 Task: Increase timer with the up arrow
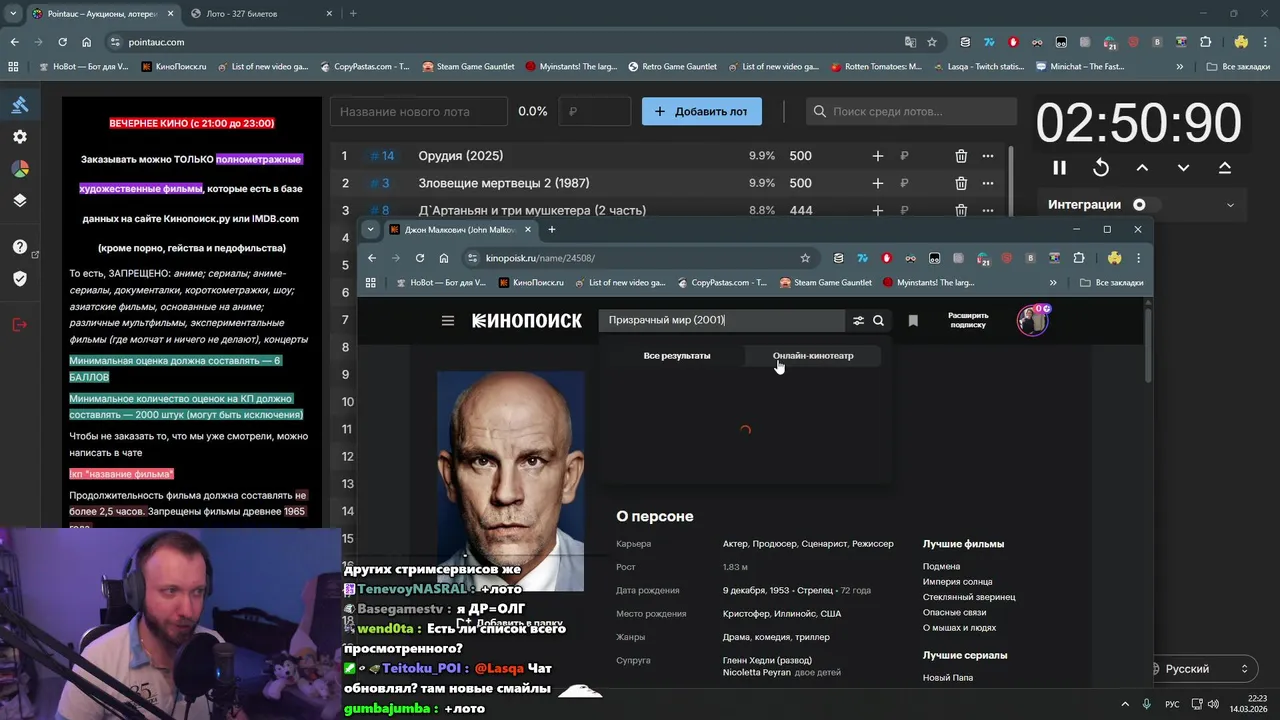(x=1142, y=168)
